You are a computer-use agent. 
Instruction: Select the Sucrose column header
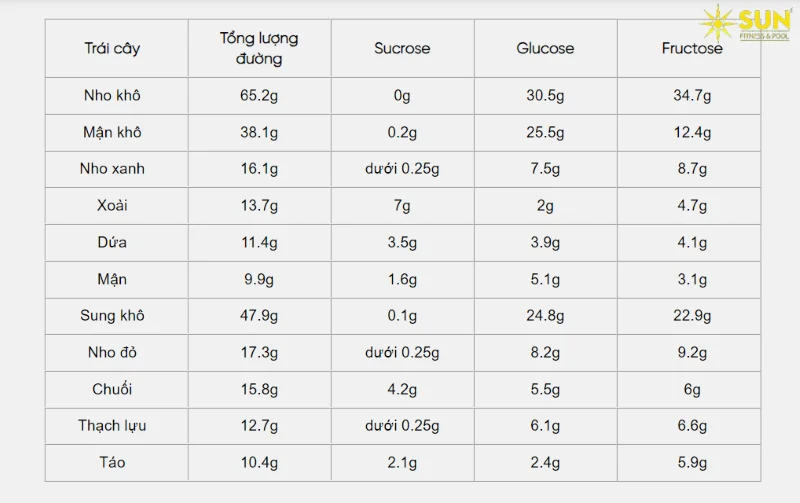point(402,48)
